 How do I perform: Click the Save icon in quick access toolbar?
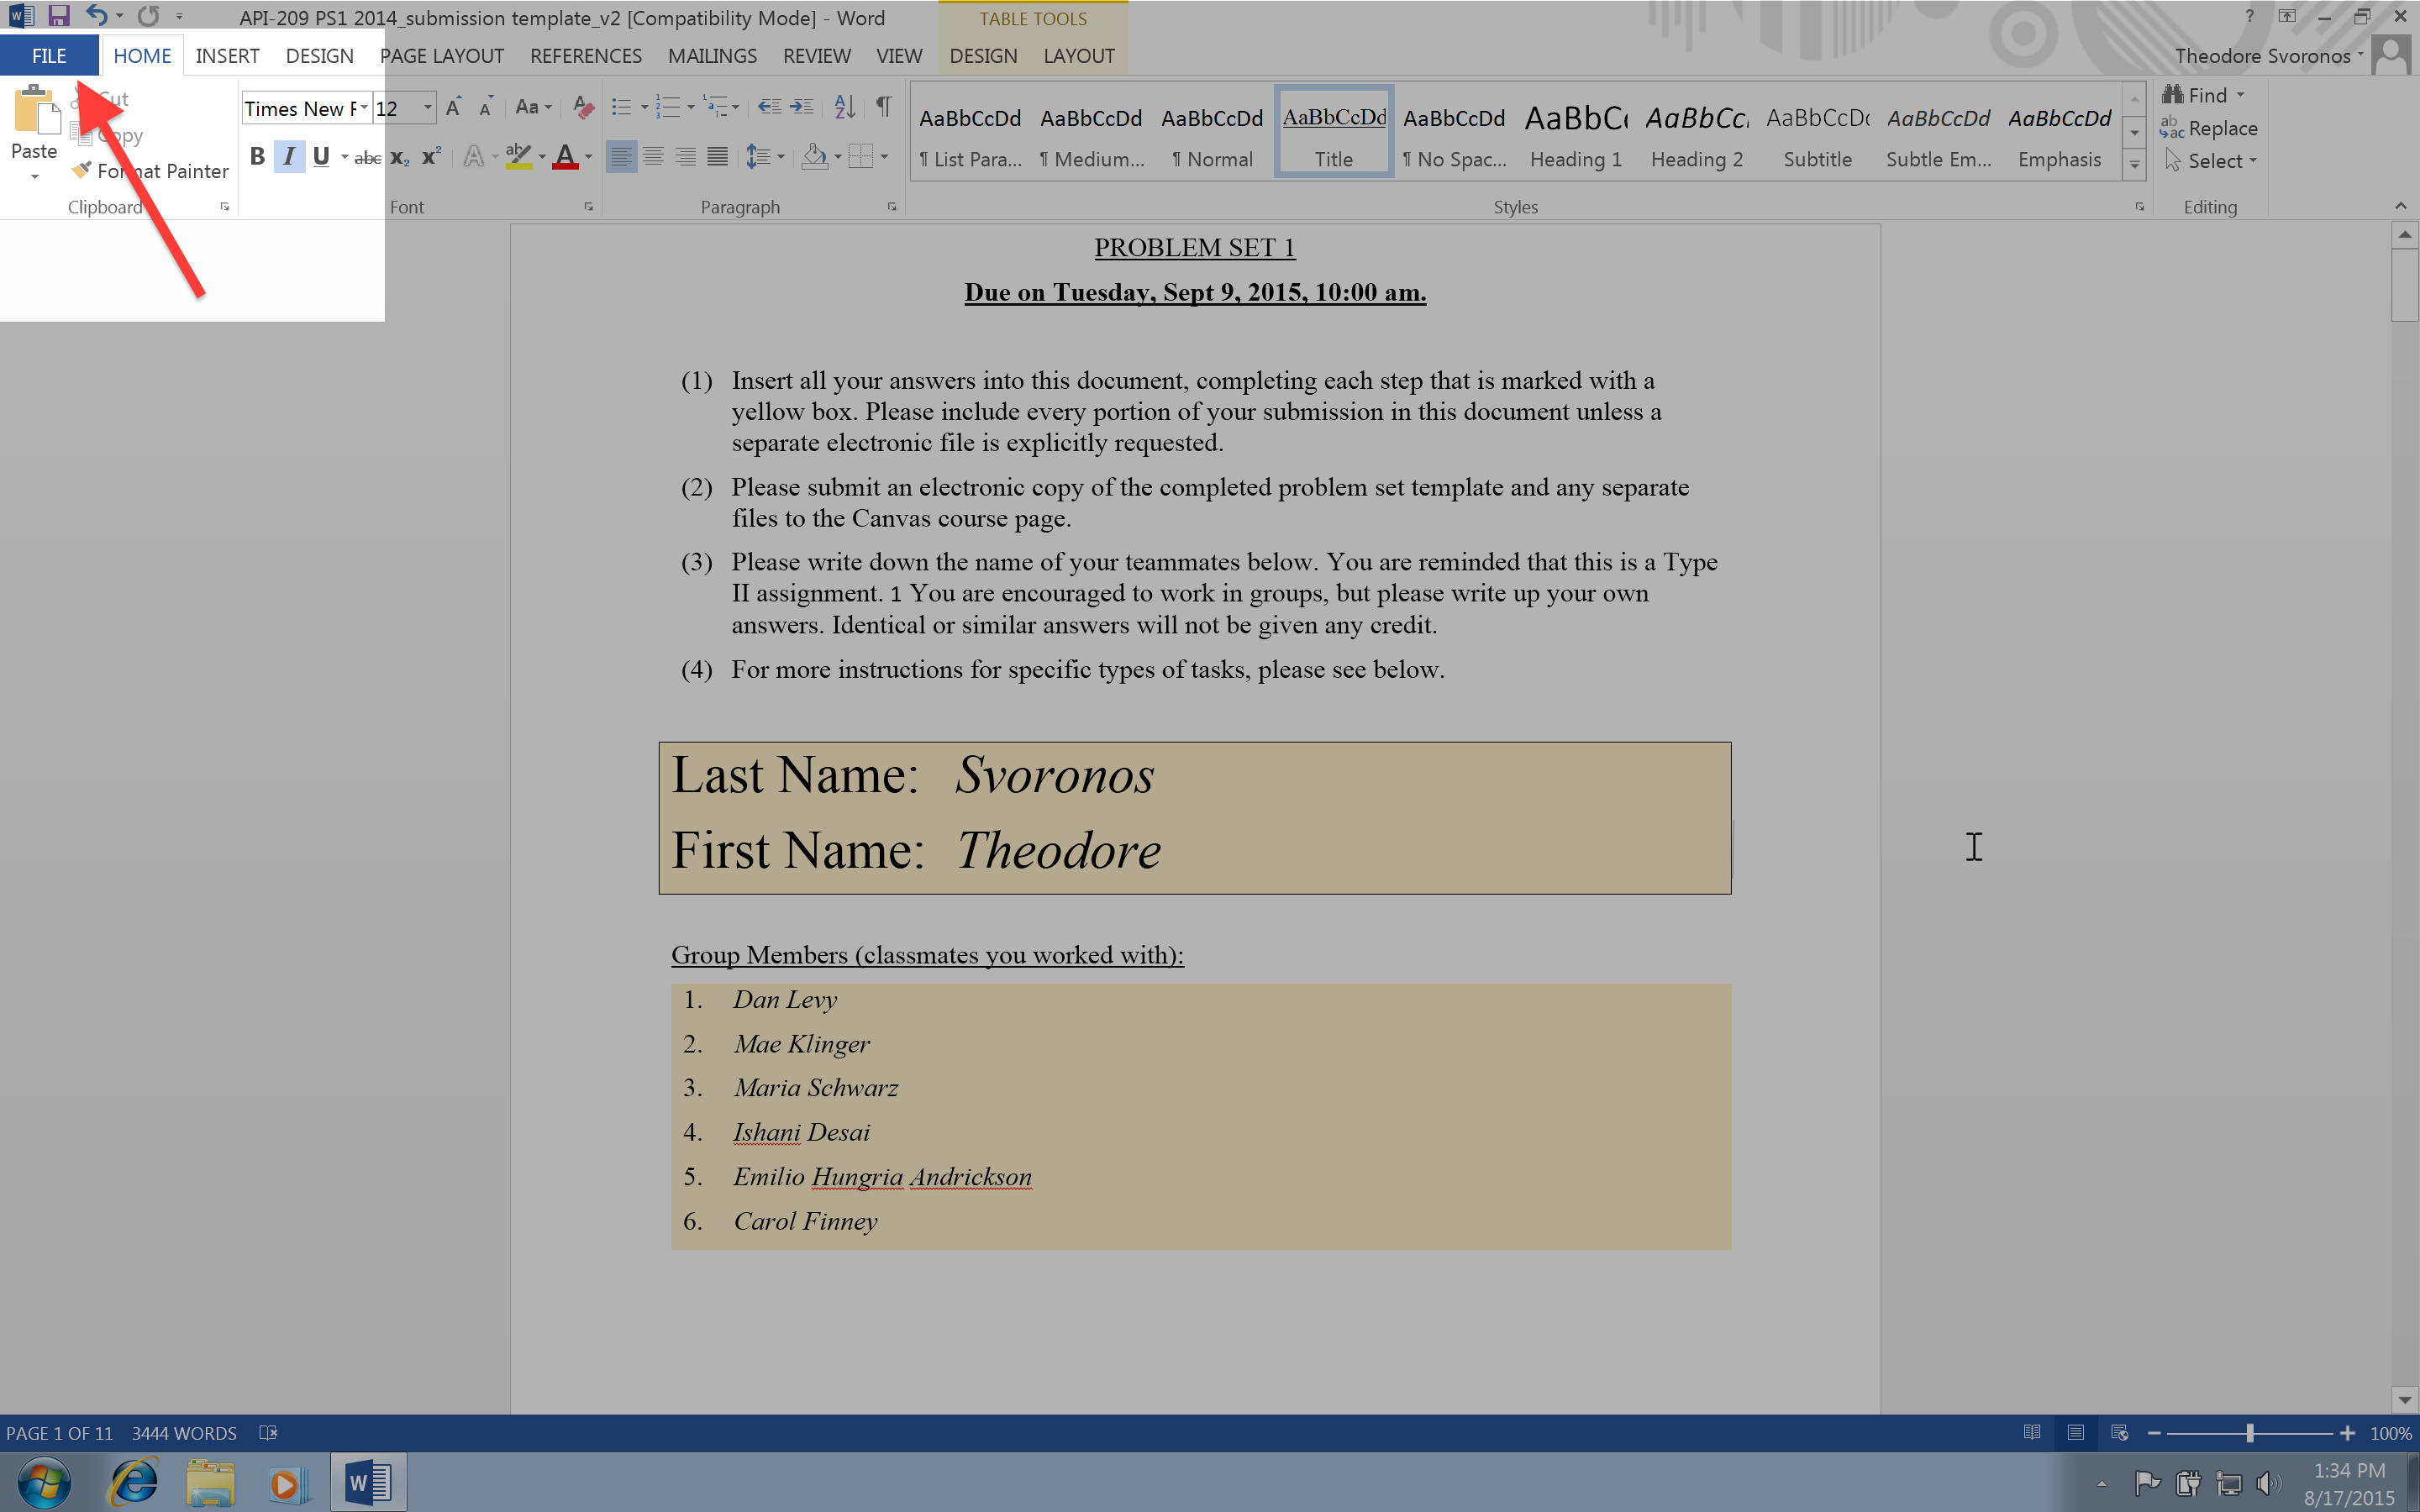58,16
